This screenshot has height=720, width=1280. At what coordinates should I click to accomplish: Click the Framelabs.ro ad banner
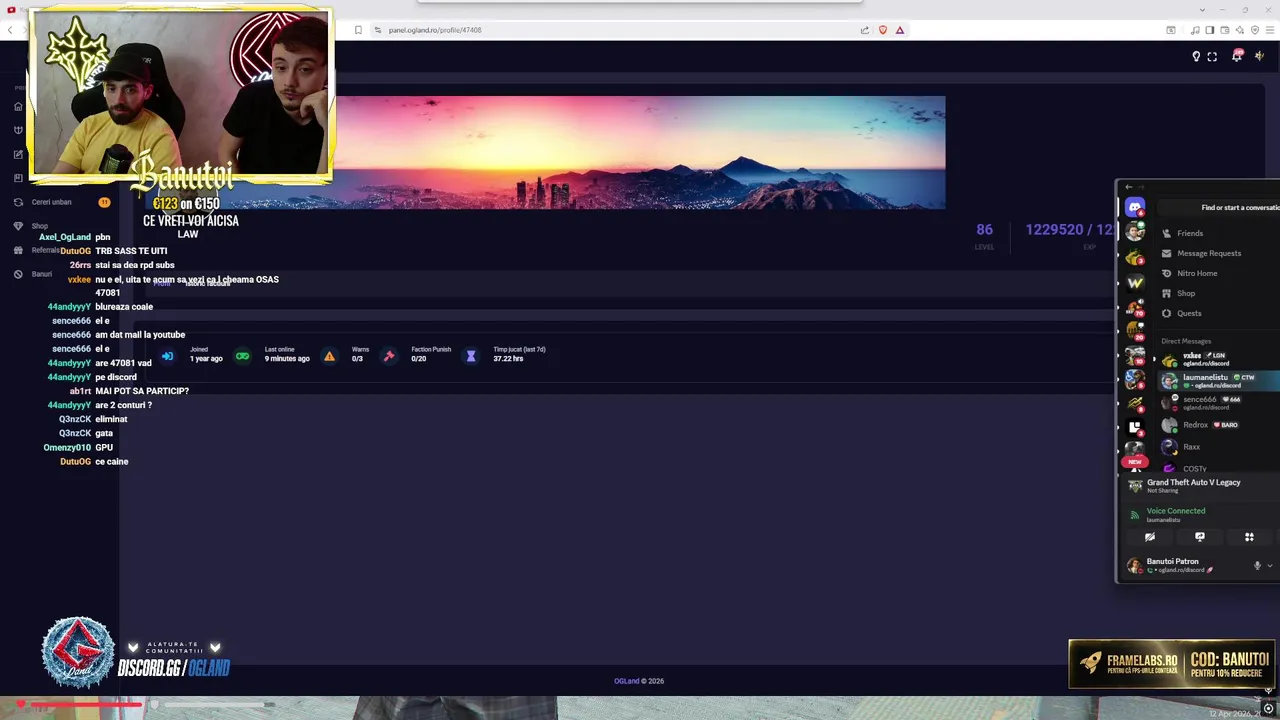[x=1172, y=664]
